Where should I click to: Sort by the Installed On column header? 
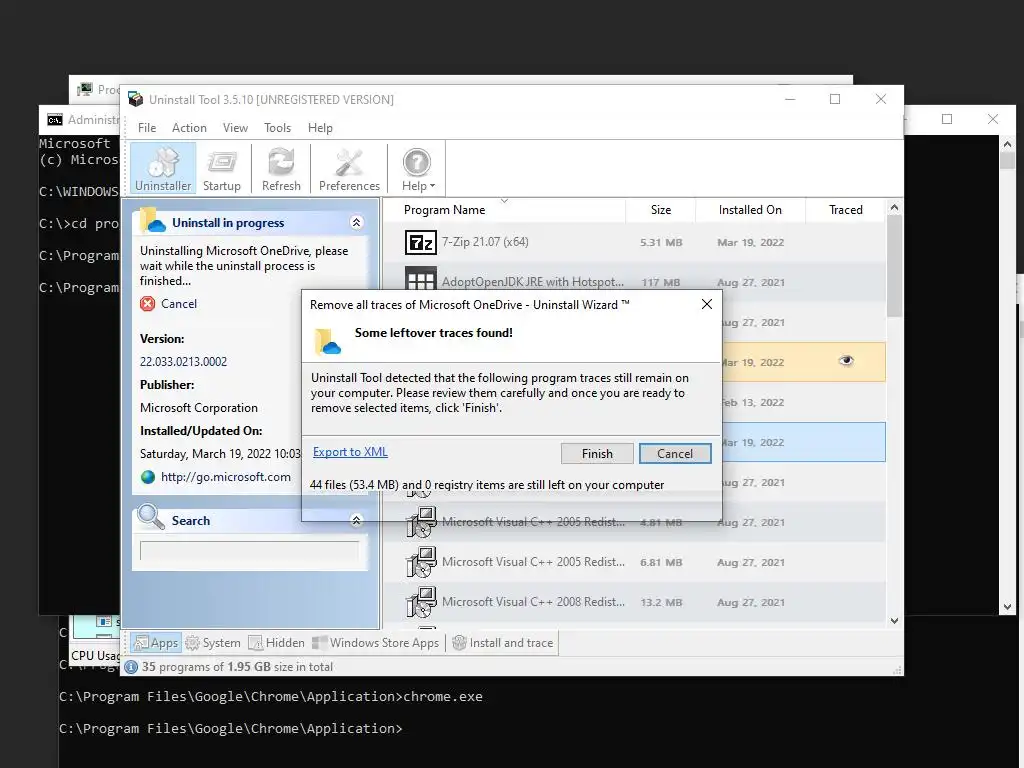(750, 210)
